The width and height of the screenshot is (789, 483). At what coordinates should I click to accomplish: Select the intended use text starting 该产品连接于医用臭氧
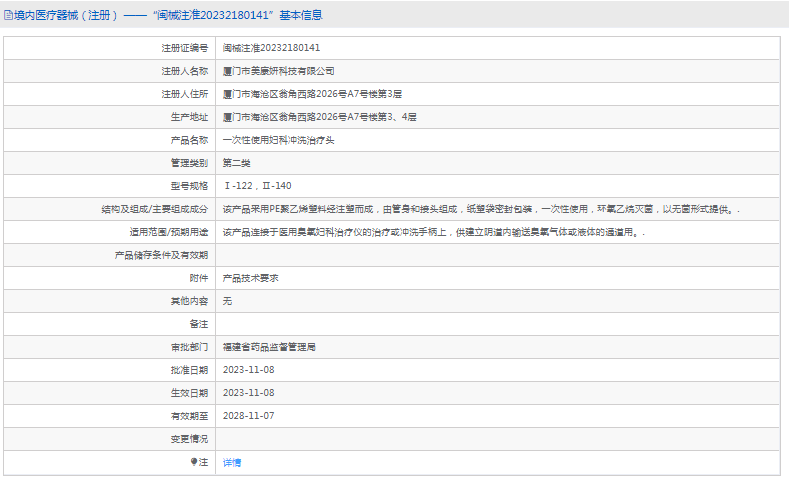pyautogui.click(x=434, y=232)
